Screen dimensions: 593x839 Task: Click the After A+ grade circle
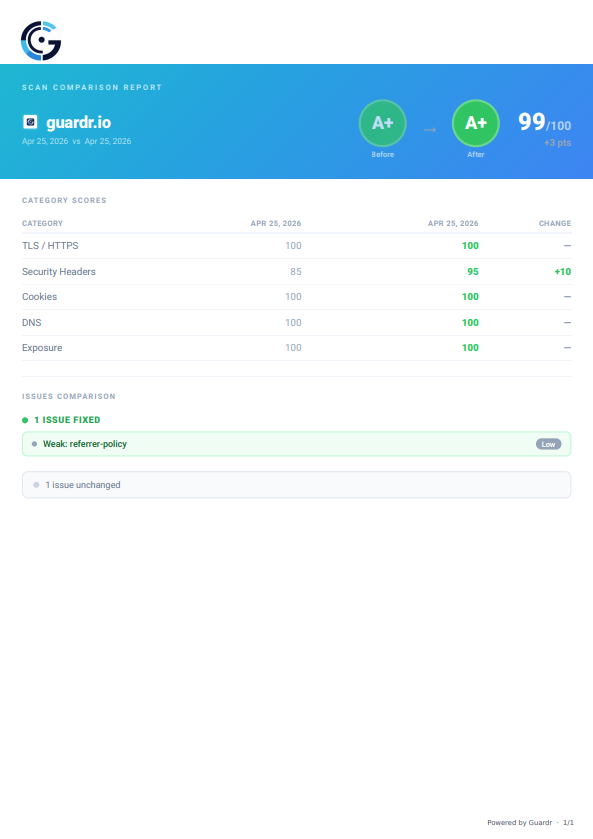[x=476, y=123]
